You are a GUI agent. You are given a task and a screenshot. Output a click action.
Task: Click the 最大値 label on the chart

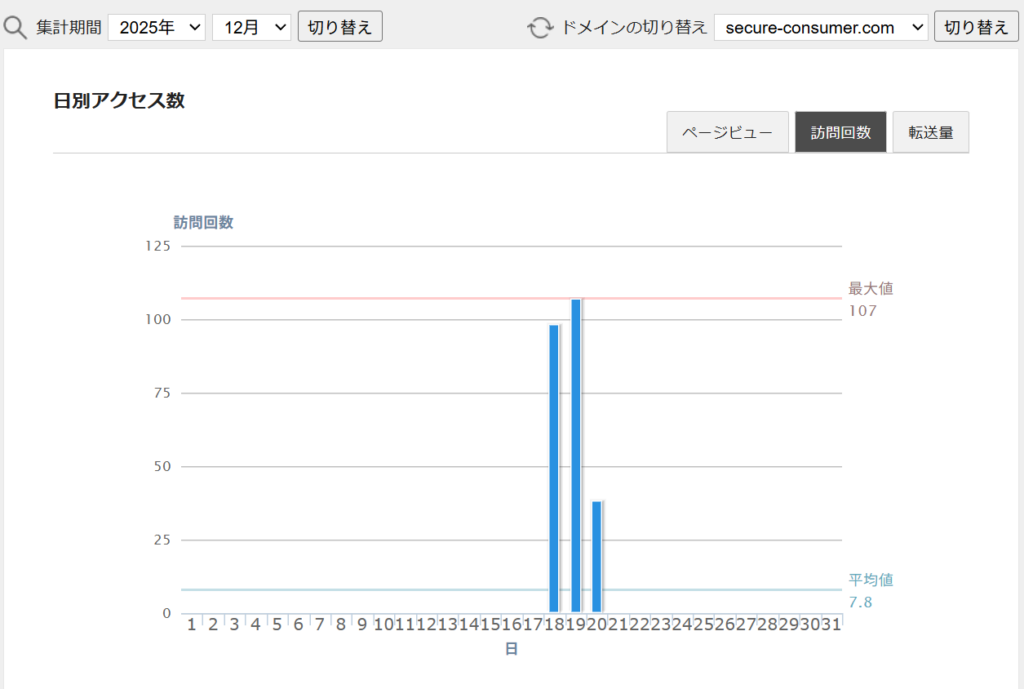(870, 288)
